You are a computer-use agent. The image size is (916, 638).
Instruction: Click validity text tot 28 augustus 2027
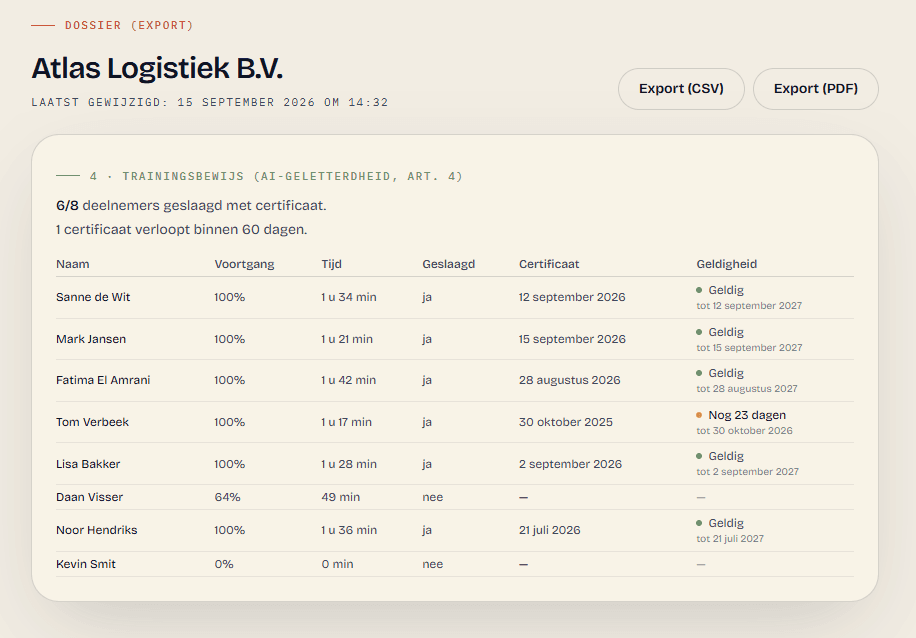click(x=747, y=389)
